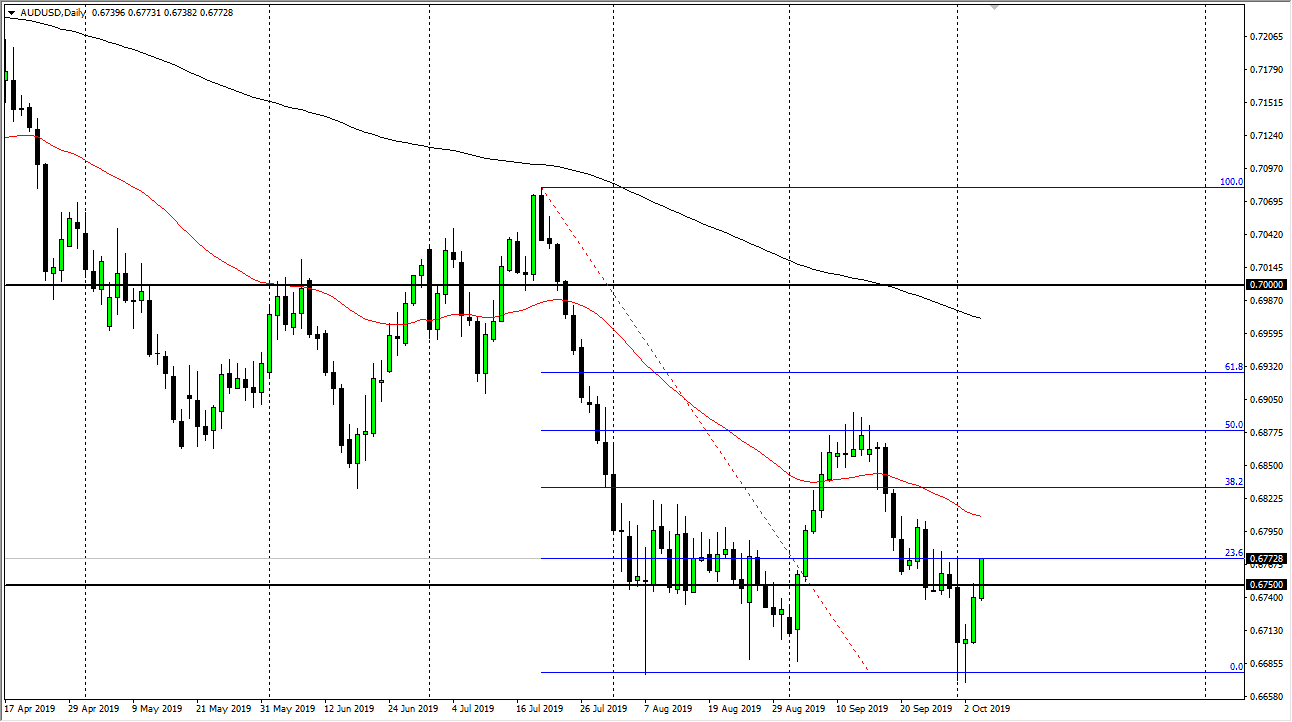Click the Fibonacci 61.8 level label
This screenshot has height=722, width=1292.
[1234, 367]
